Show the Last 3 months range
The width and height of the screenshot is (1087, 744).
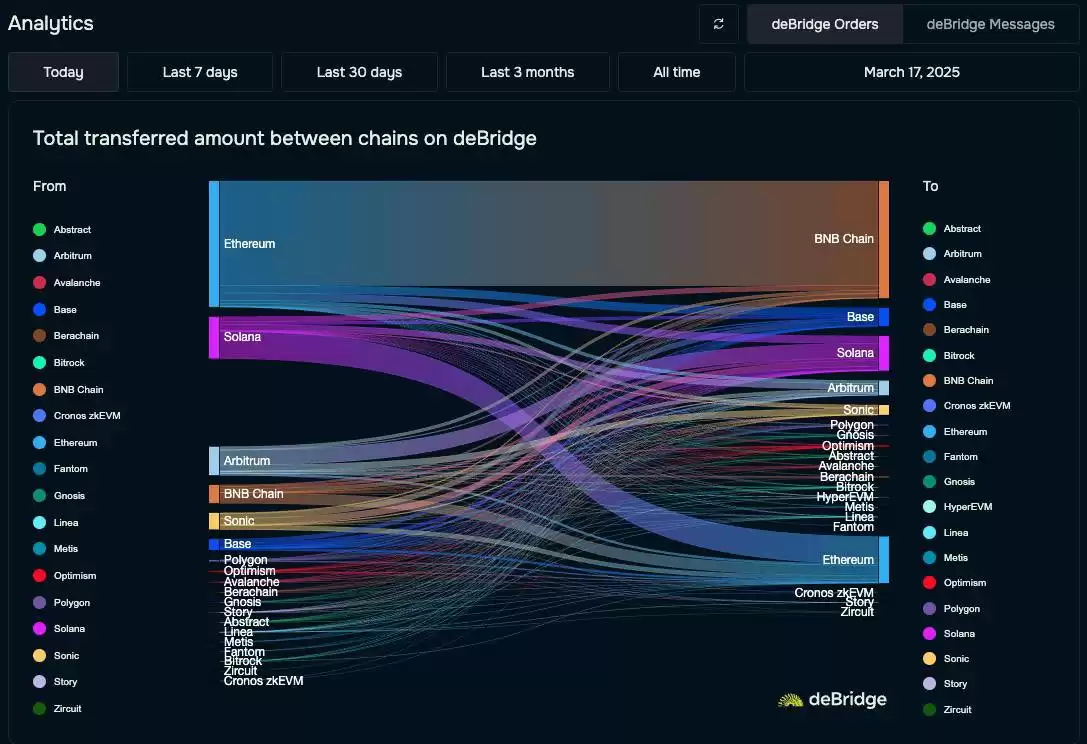click(x=528, y=72)
